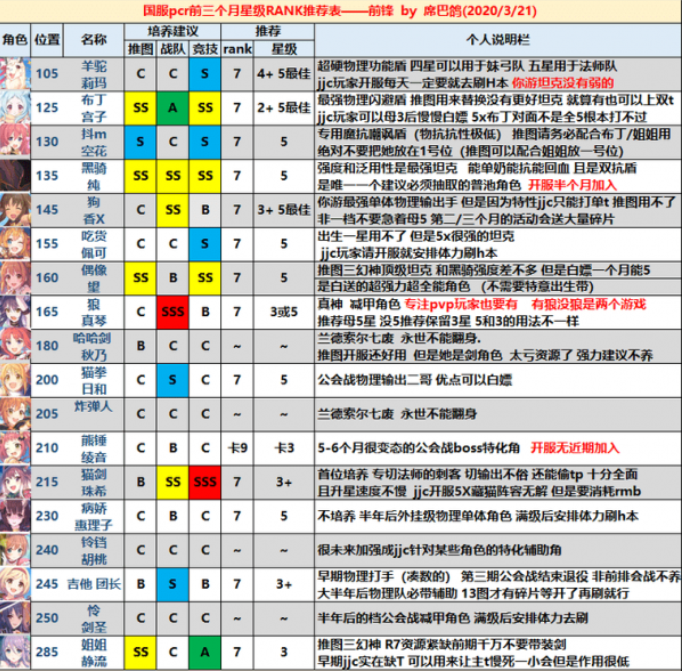Select the blue S 战队 cell for 吉他 团长

click(x=173, y=584)
